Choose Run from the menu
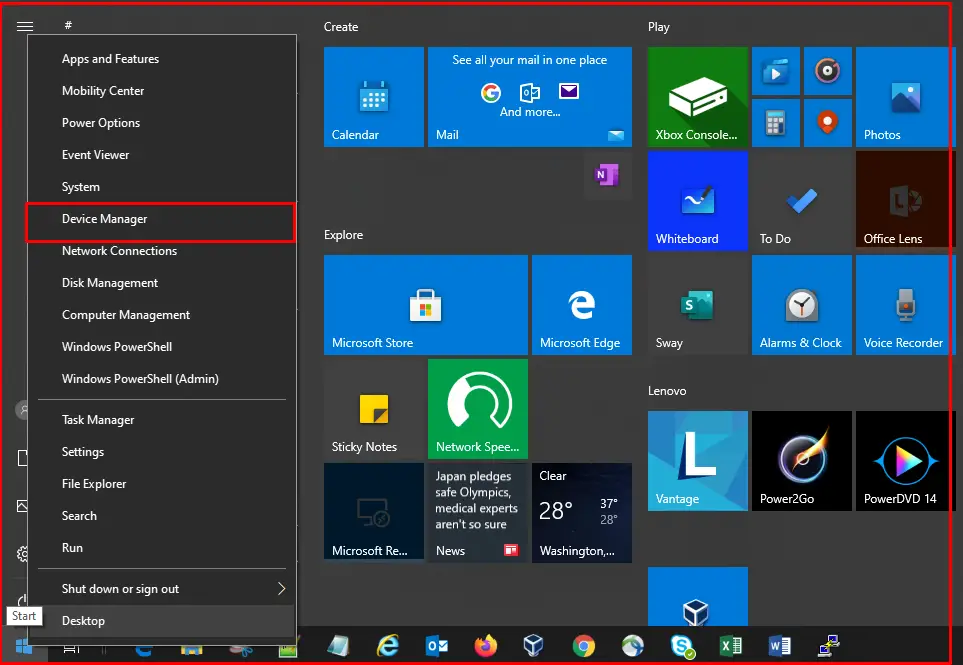963x665 pixels. (162, 548)
